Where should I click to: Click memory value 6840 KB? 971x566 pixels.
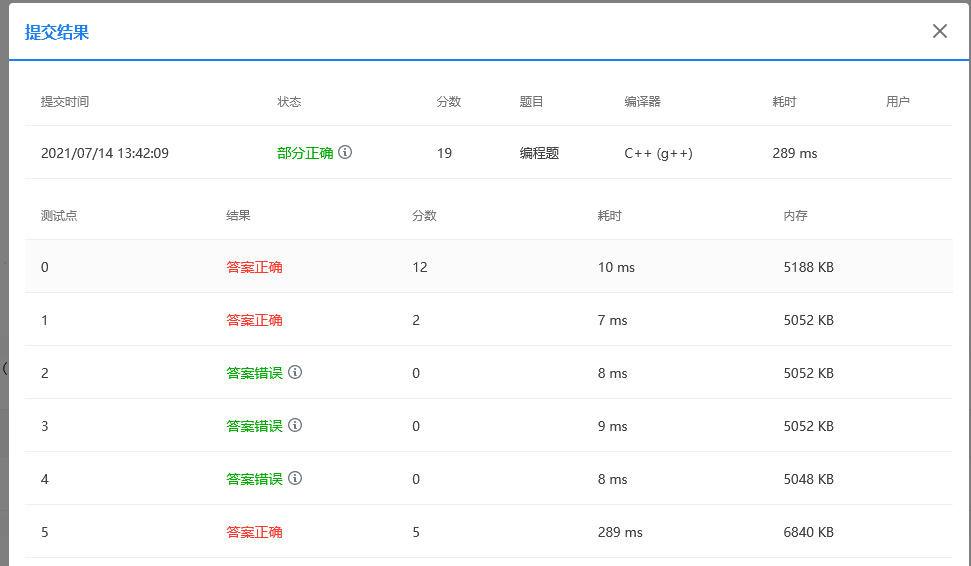pos(808,532)
